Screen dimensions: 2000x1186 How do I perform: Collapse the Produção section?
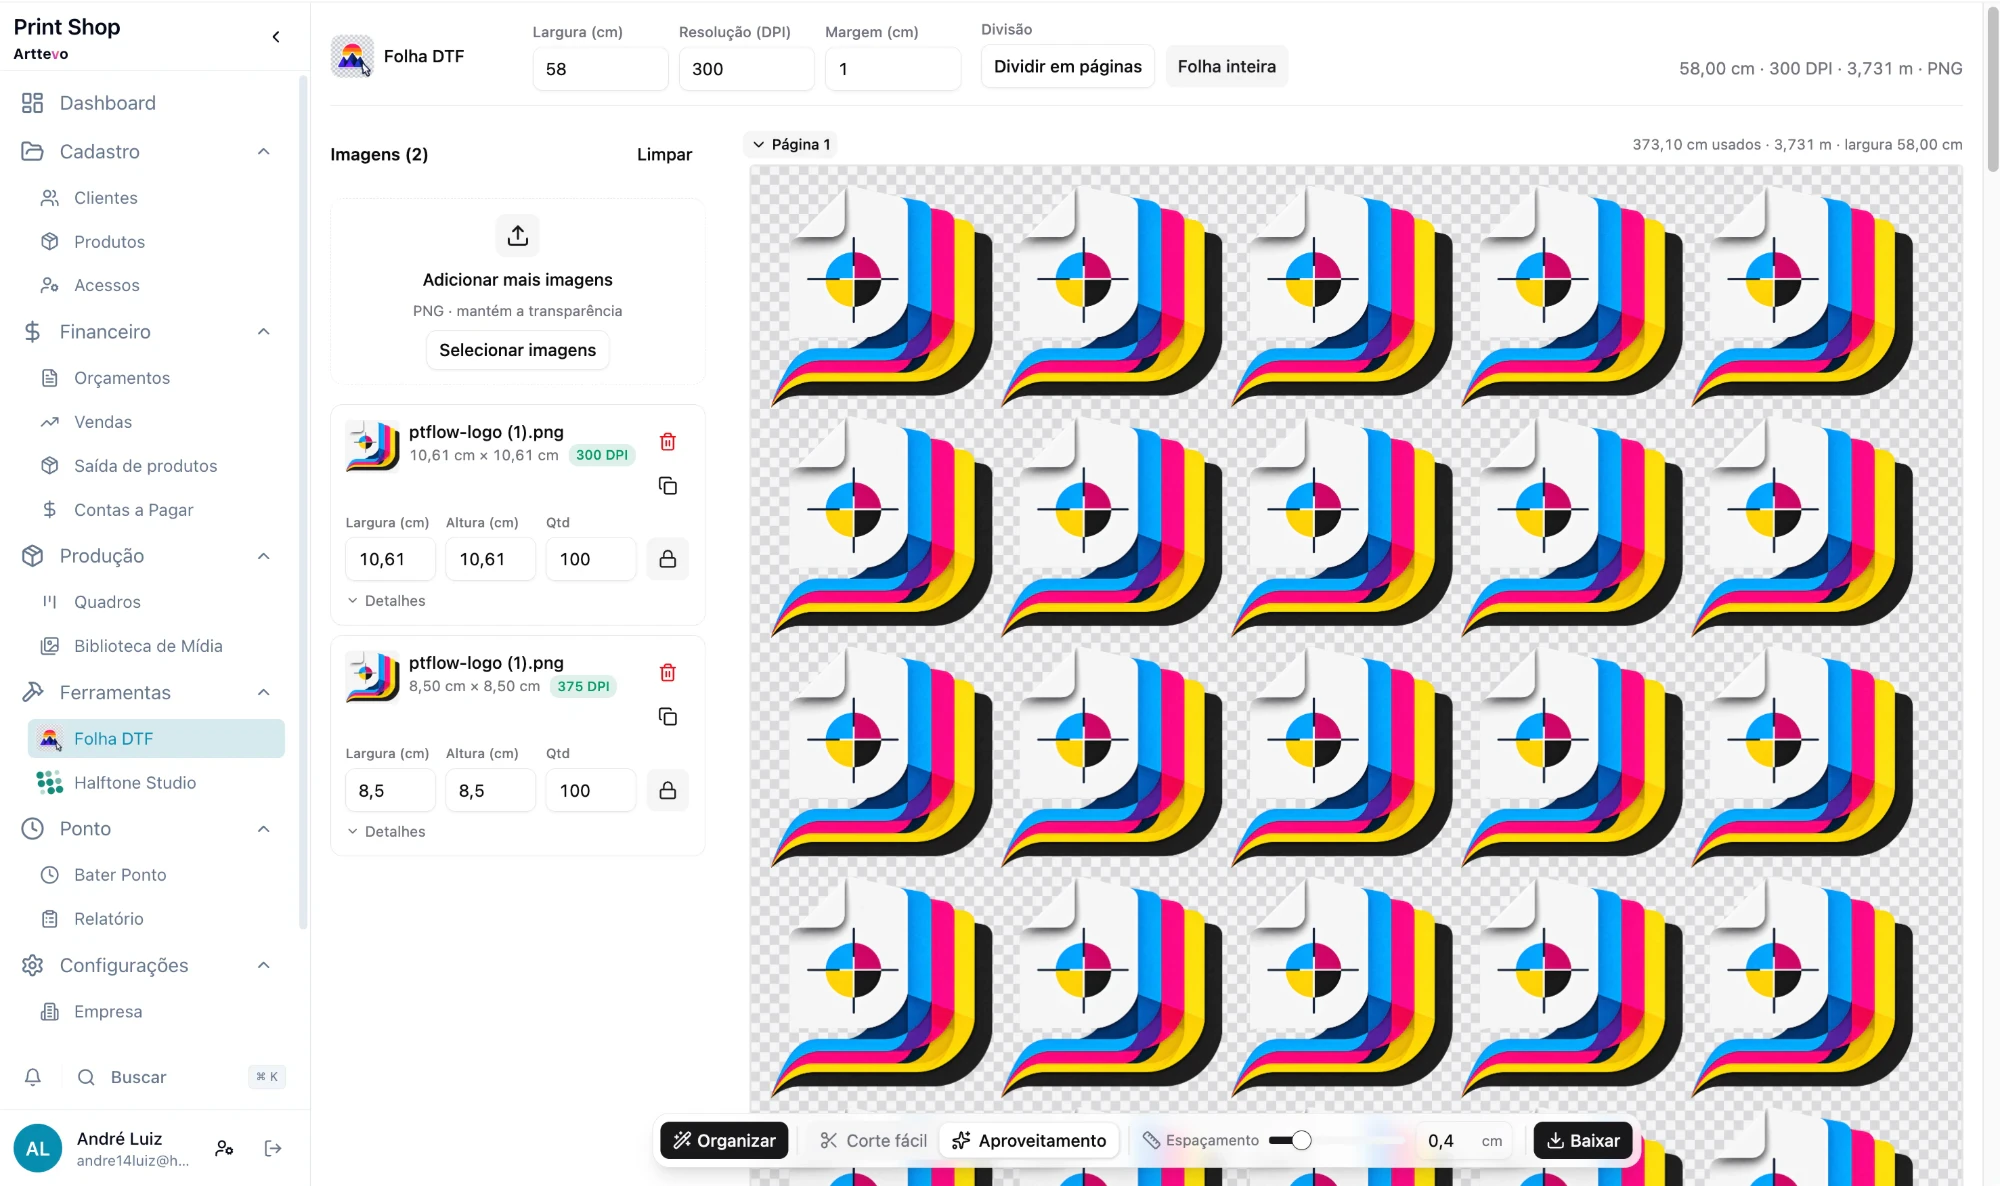pos(264,556)
